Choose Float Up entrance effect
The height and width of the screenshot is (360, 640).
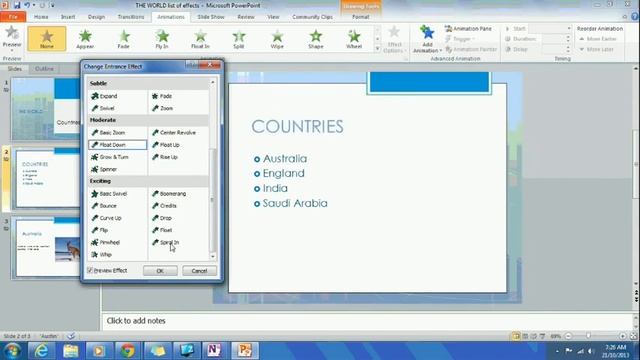point(166,145)
